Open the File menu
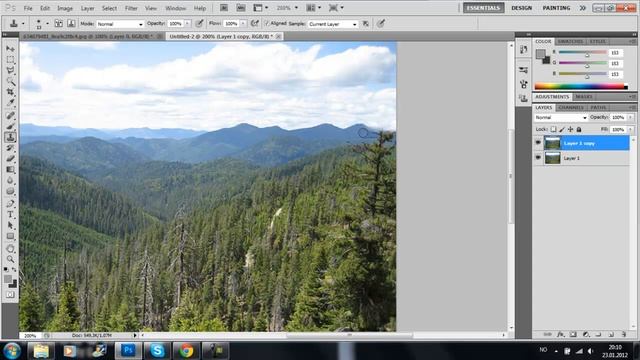640x360 pixels. point(28,8)
